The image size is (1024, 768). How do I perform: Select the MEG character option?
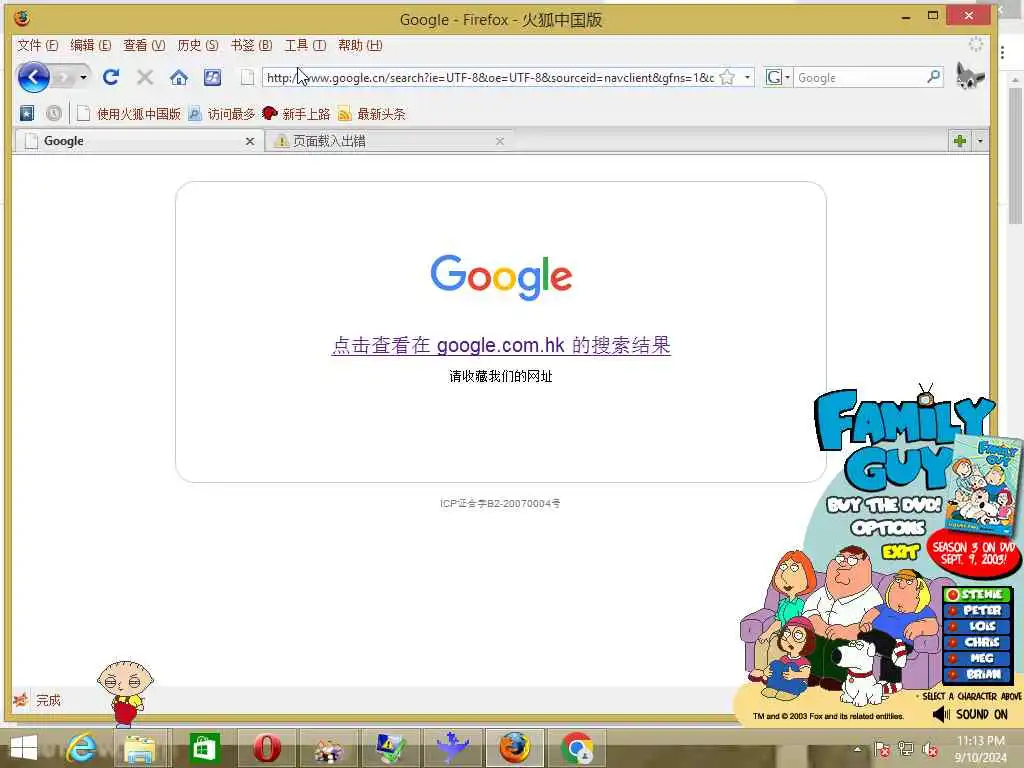point(978,658)
